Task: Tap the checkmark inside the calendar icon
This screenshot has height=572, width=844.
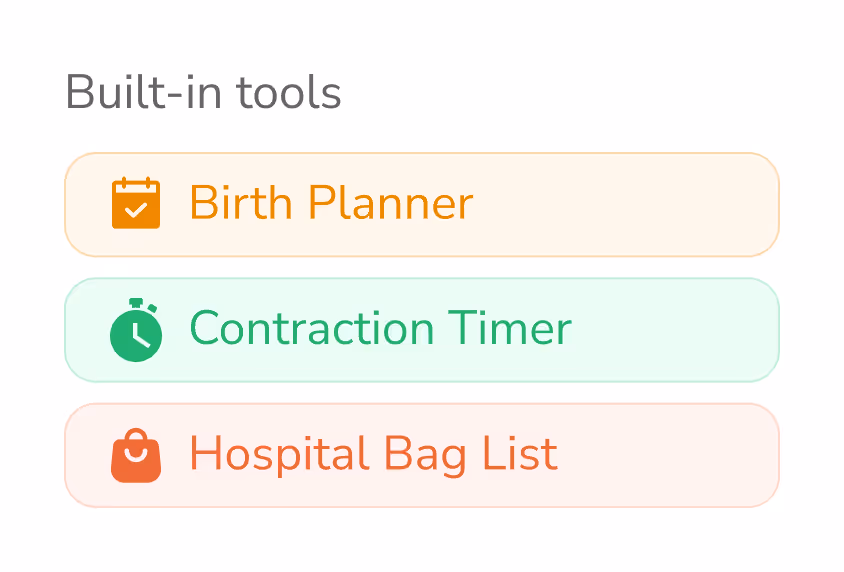Action: 136,210
